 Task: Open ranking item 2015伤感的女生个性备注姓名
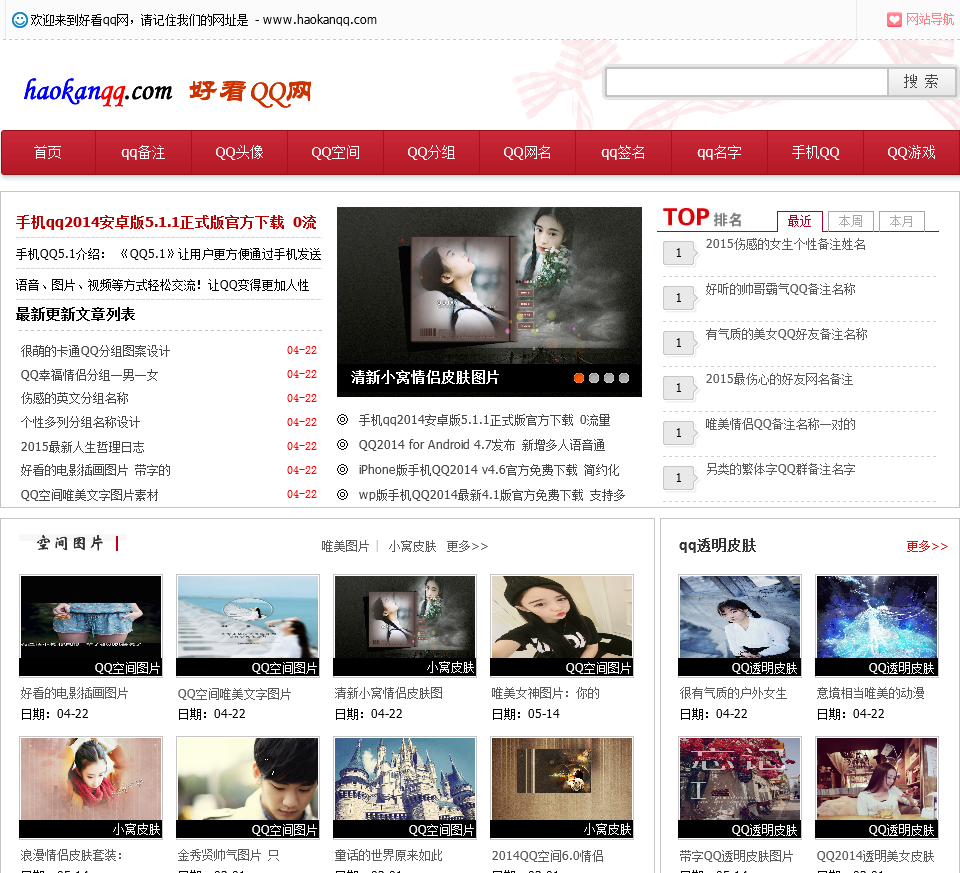click(x=786, y=244)
